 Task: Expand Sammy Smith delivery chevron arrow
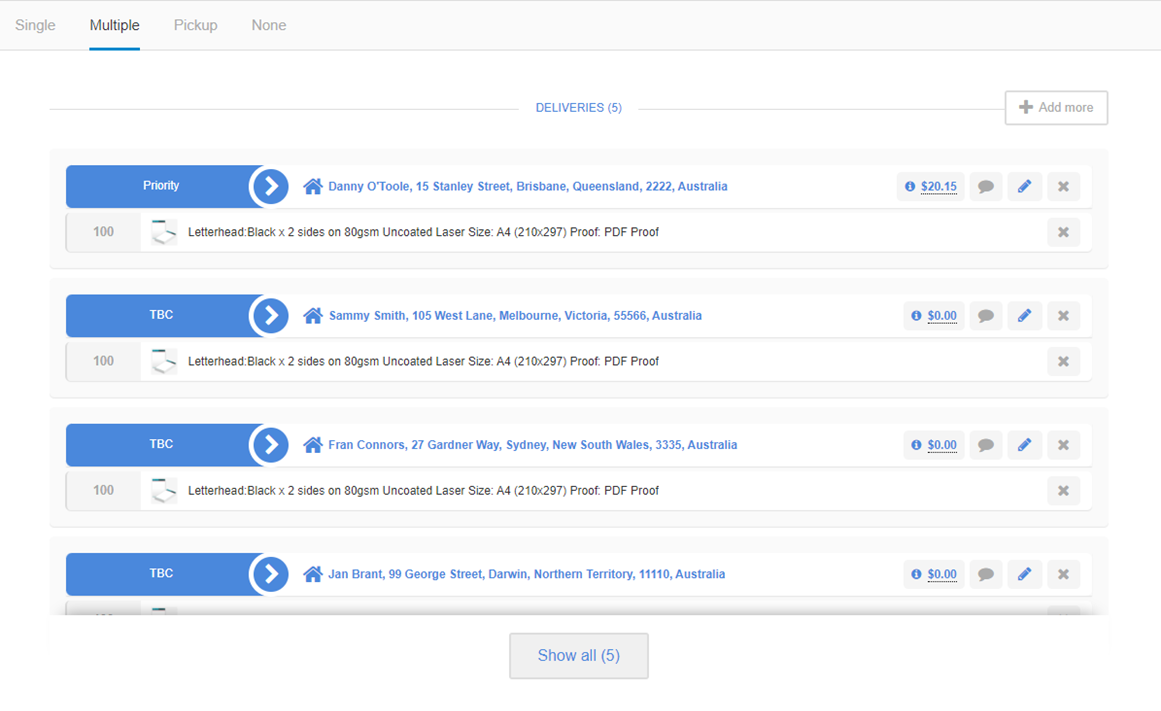click(271, 316)
